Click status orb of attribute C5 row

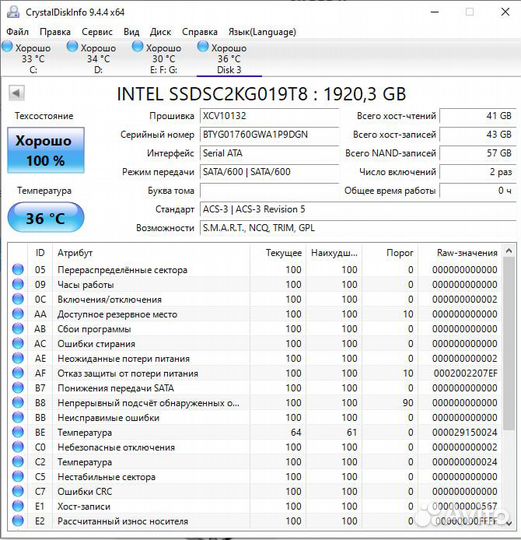pyautogui.click(x=18, y=477)
